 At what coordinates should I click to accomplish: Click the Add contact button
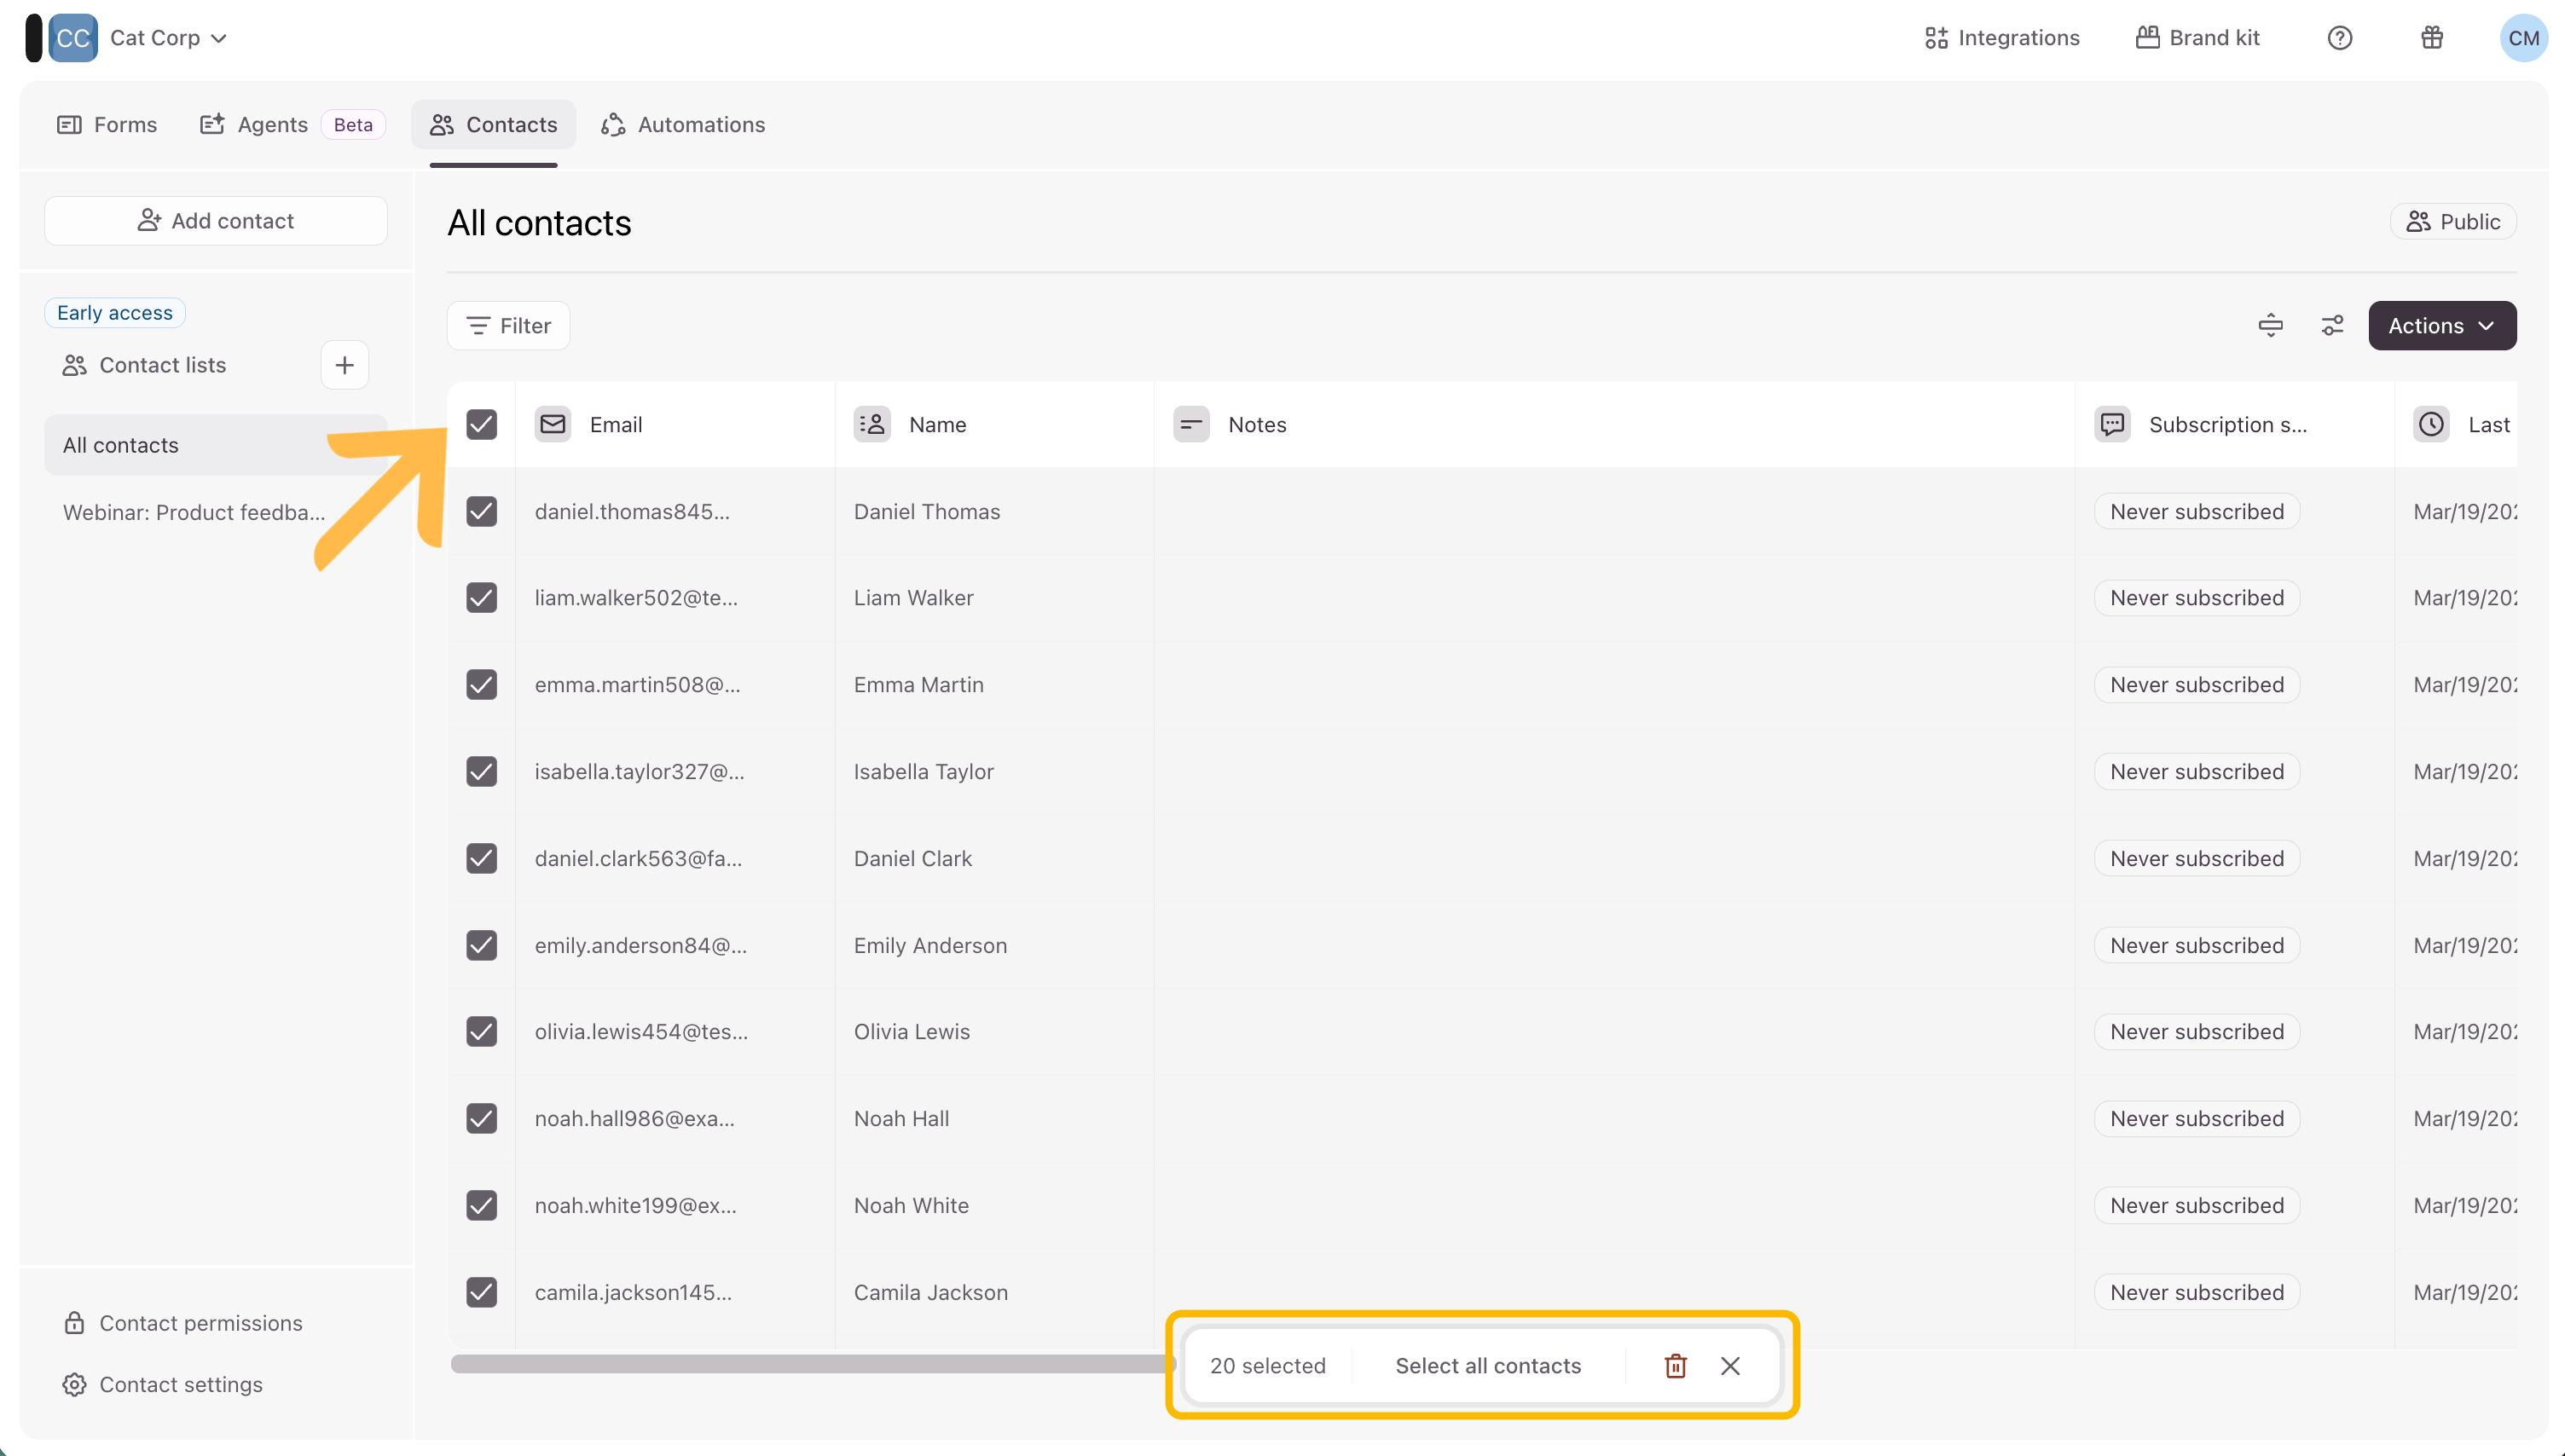216,221
